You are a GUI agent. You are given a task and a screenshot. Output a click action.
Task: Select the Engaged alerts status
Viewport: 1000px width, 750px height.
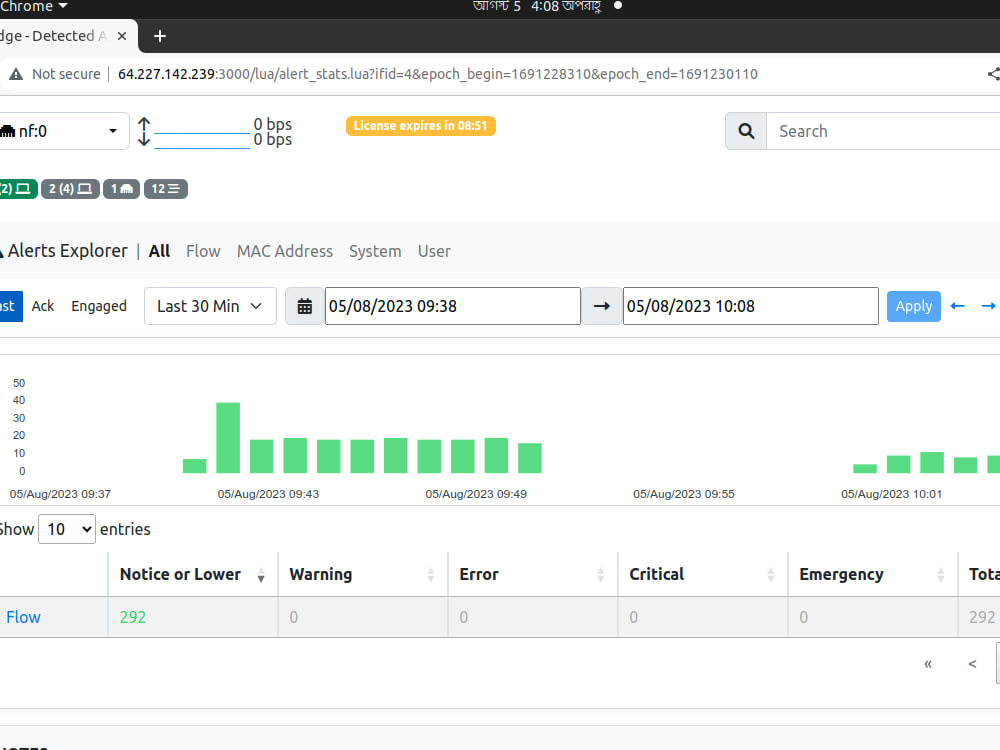coord(99,306)
